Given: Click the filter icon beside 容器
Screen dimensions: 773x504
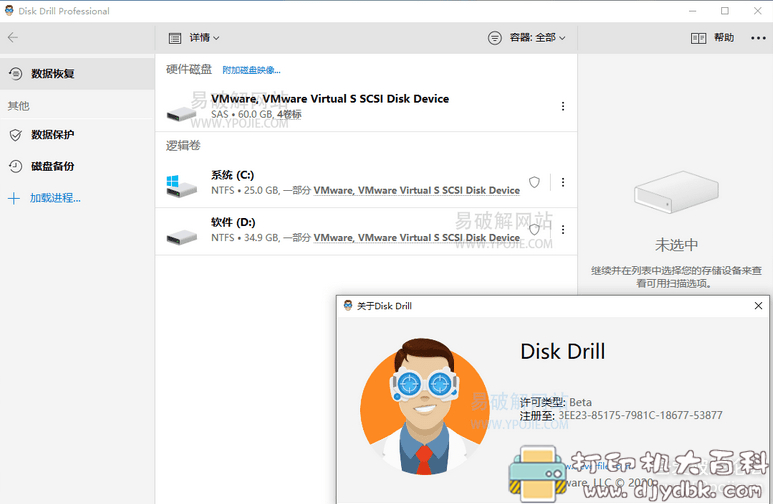Looking at the screenshot, I should [494, 37].
